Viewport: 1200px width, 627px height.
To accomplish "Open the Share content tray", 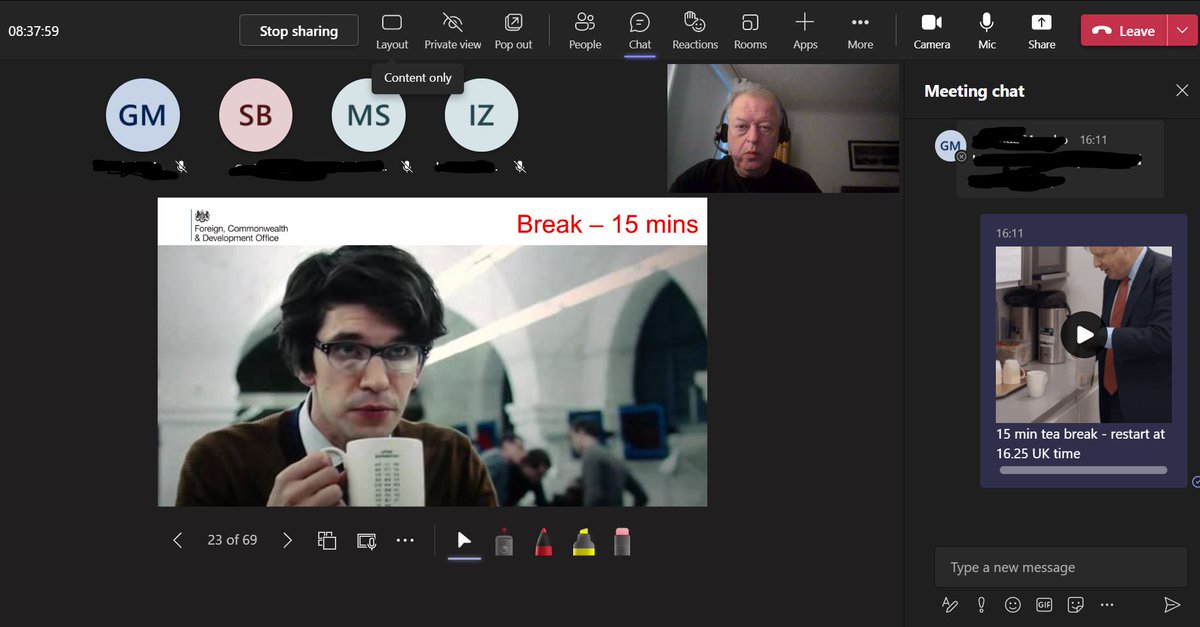I will [x=1042, y=31].
